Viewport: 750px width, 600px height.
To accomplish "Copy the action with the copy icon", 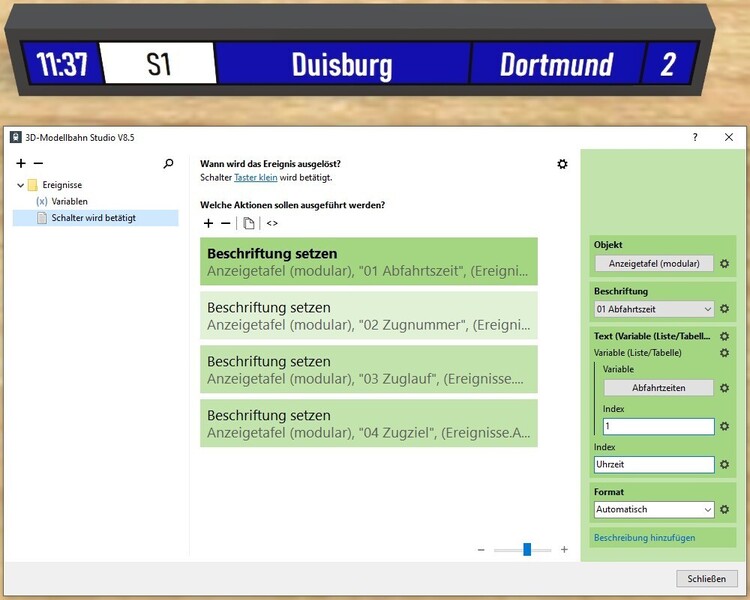I will [x=249, y=223].
